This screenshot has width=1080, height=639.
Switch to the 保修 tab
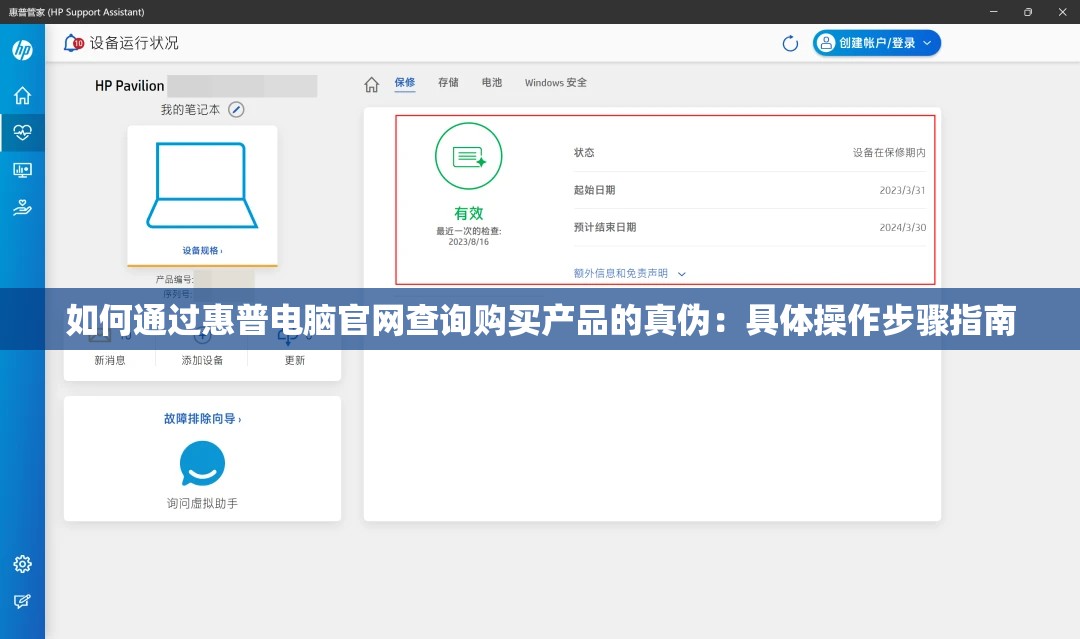[x=405, y=83]
